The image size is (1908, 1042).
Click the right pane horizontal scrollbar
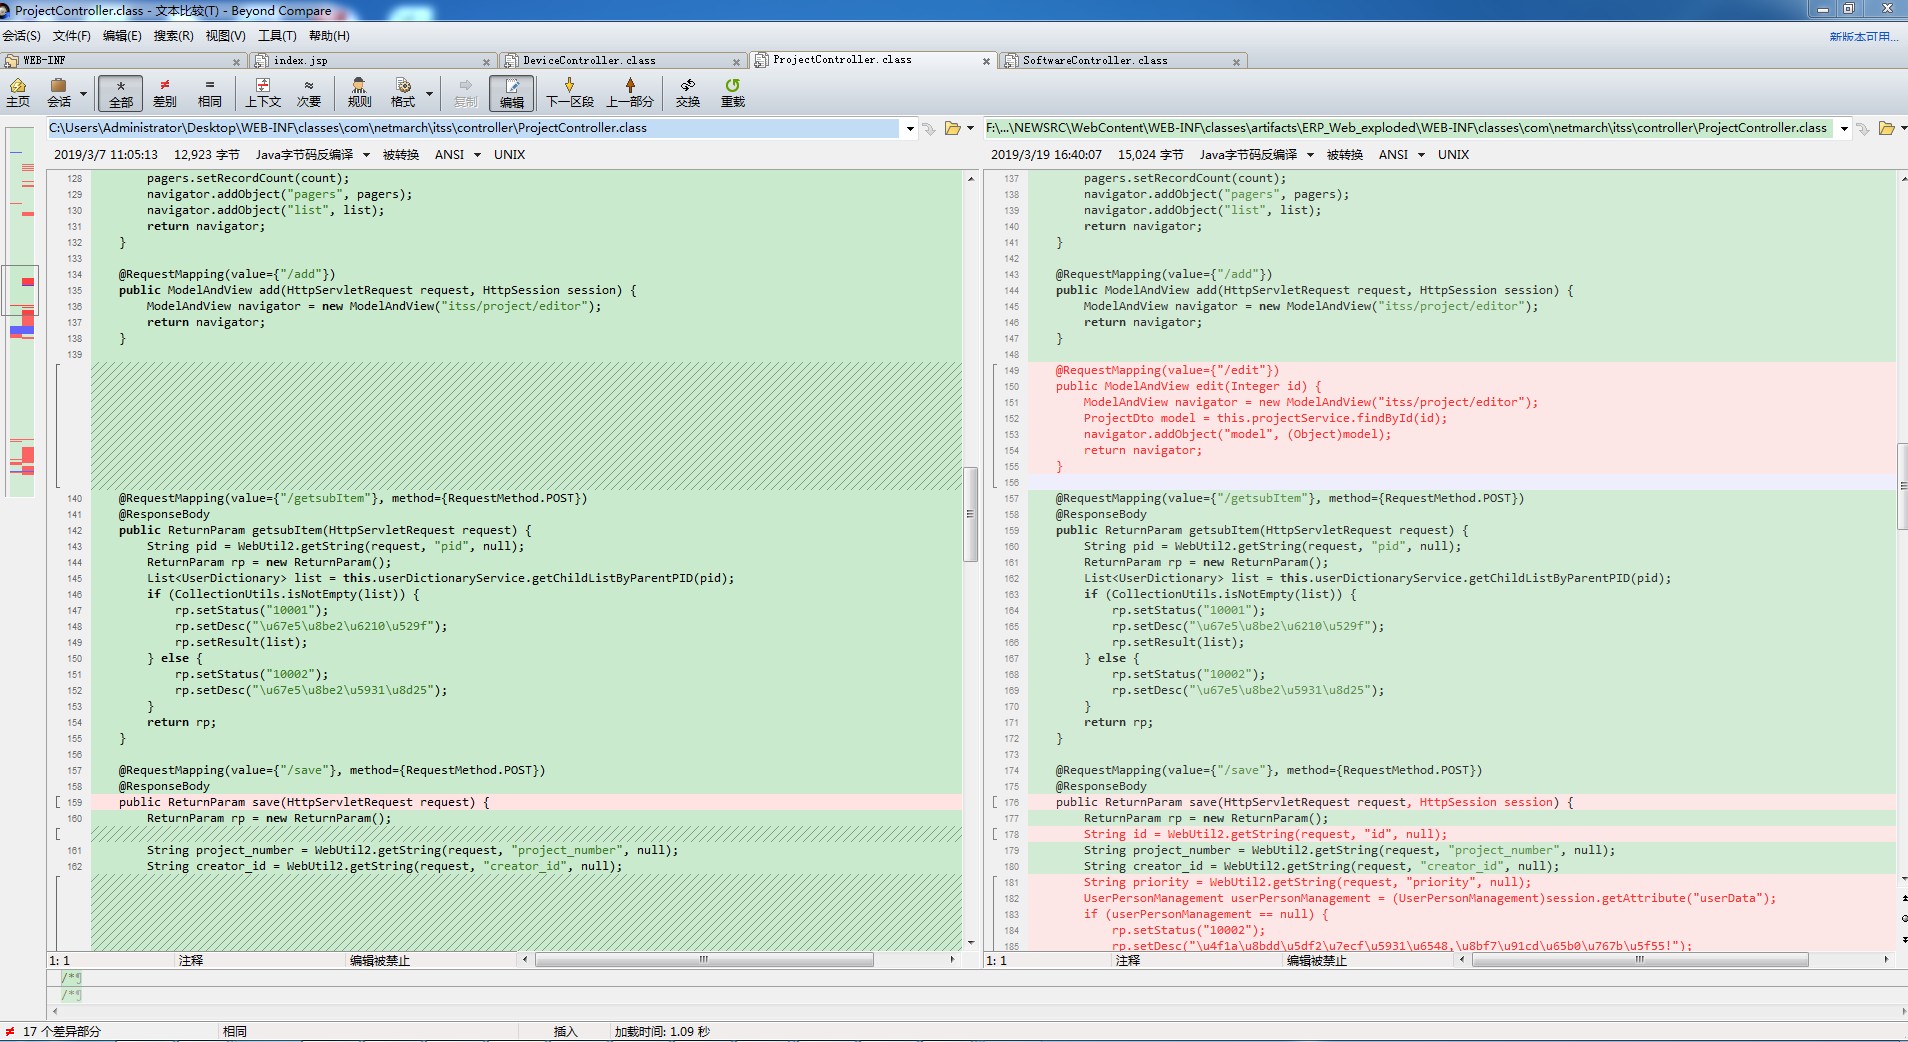[x=1640, y=960]
